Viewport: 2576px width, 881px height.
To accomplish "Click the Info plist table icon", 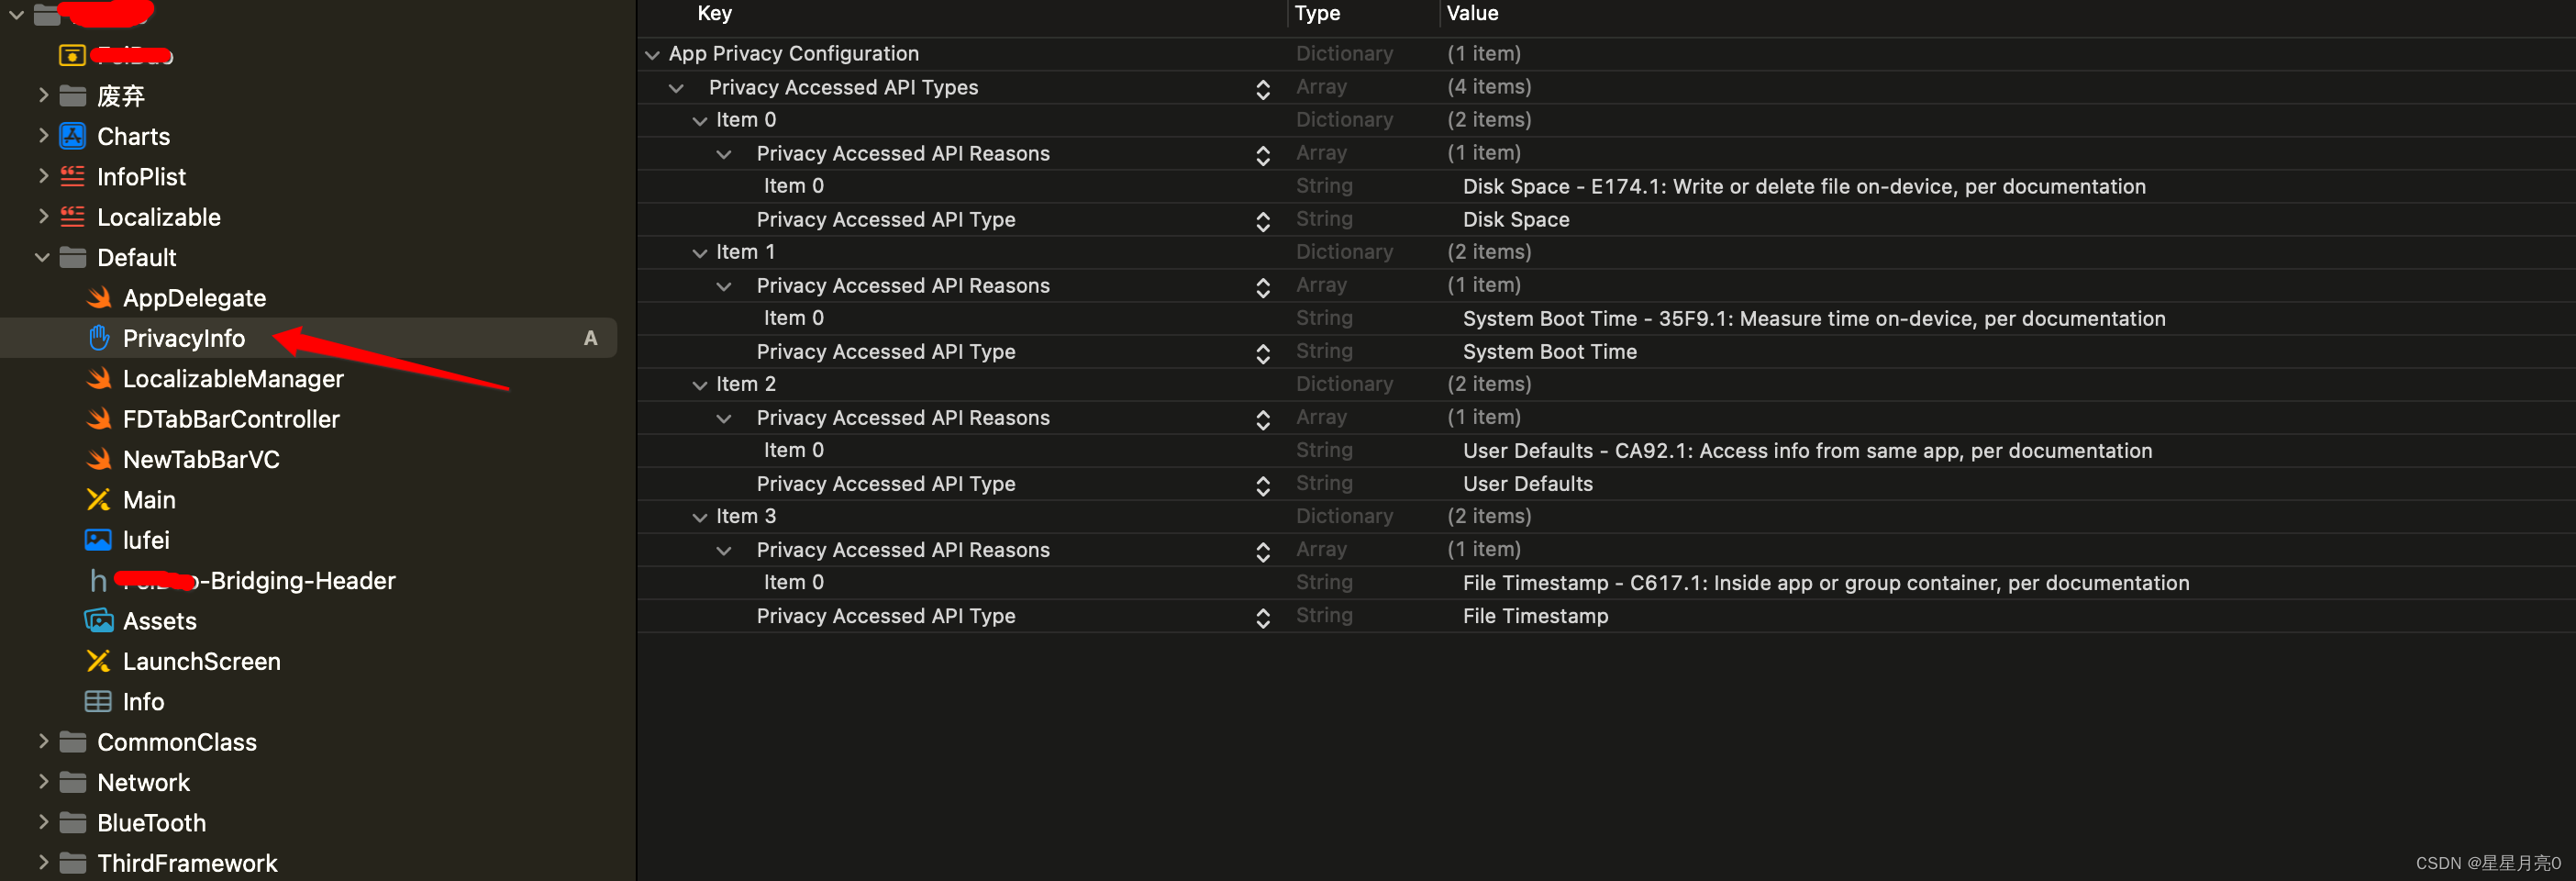I will [98, 702].
